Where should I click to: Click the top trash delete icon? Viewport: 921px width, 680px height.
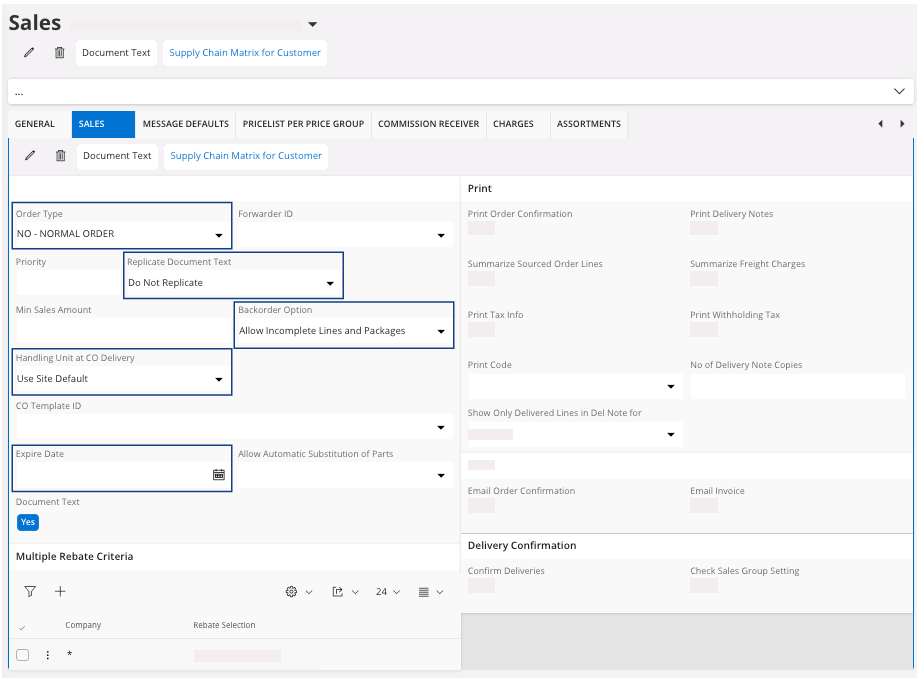[60, 53]
